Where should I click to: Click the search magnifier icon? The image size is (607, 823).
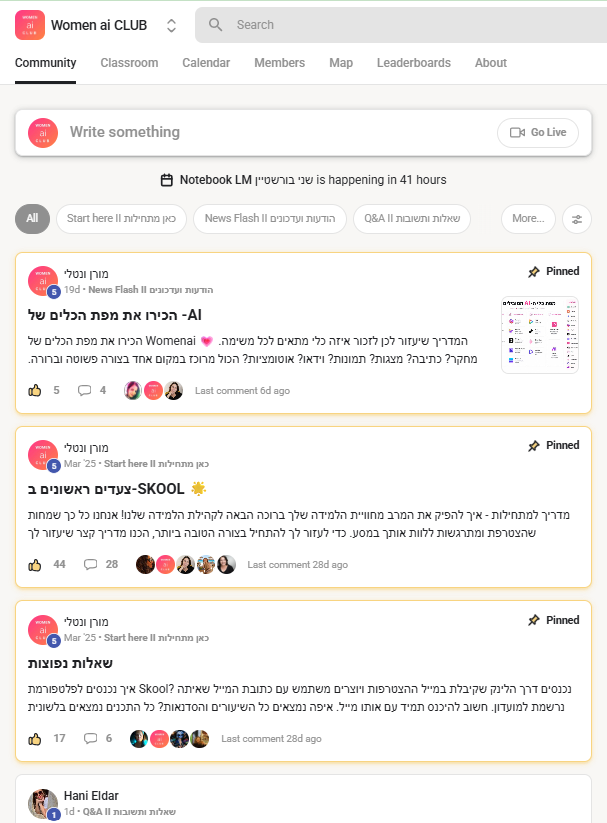215,25
